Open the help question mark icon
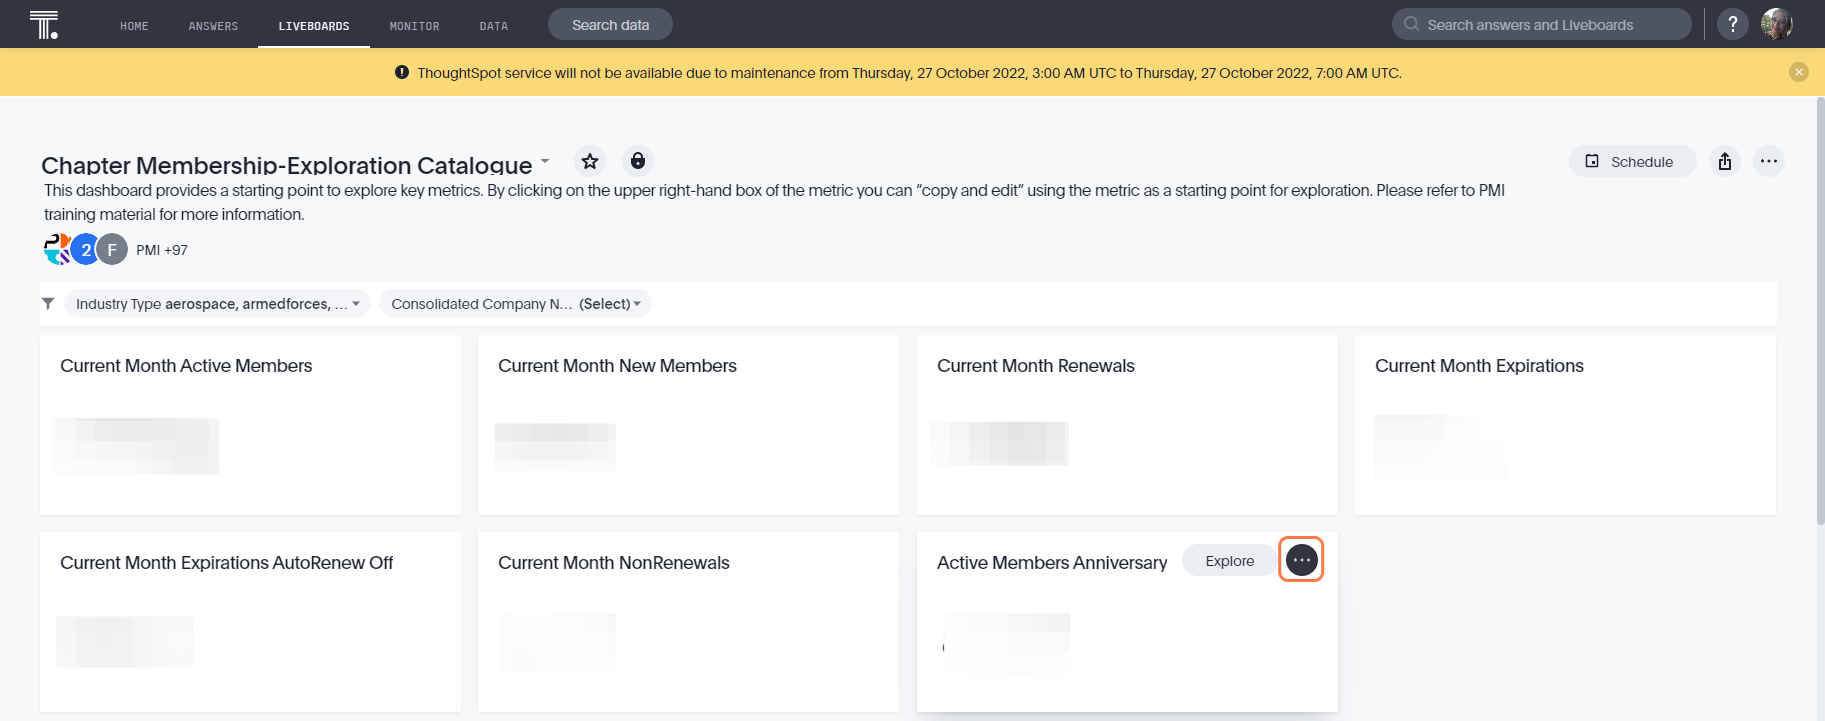 [1733, 24]
